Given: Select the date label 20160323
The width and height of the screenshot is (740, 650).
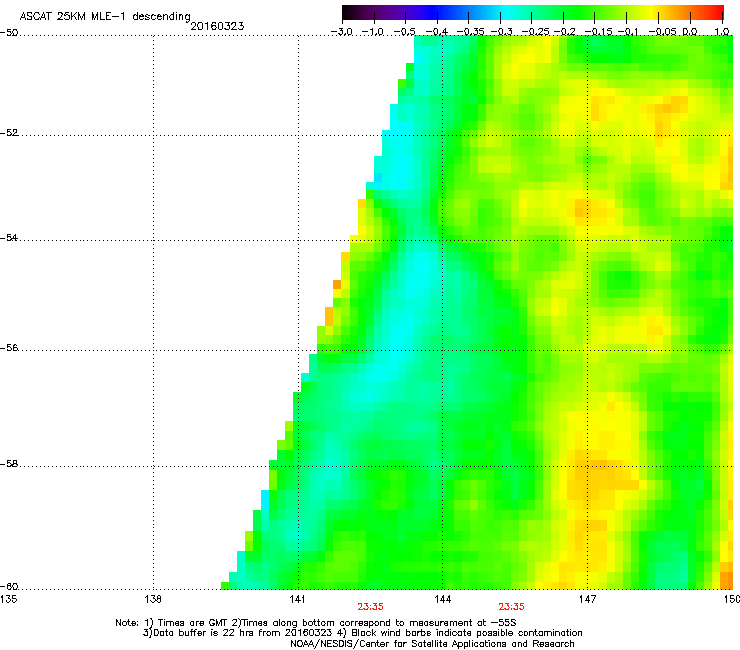Looking at the screenshot, I should coord(217,26).
